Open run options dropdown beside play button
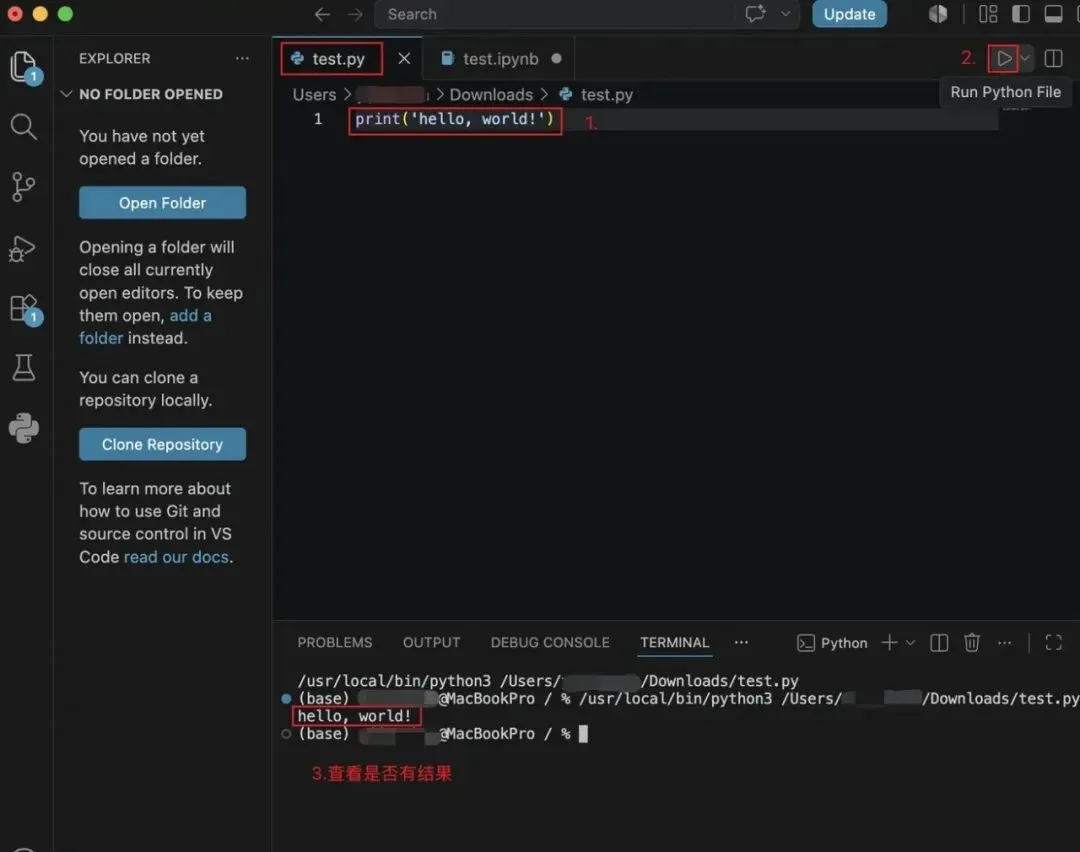1080x852 pixels. point(1025,59)
